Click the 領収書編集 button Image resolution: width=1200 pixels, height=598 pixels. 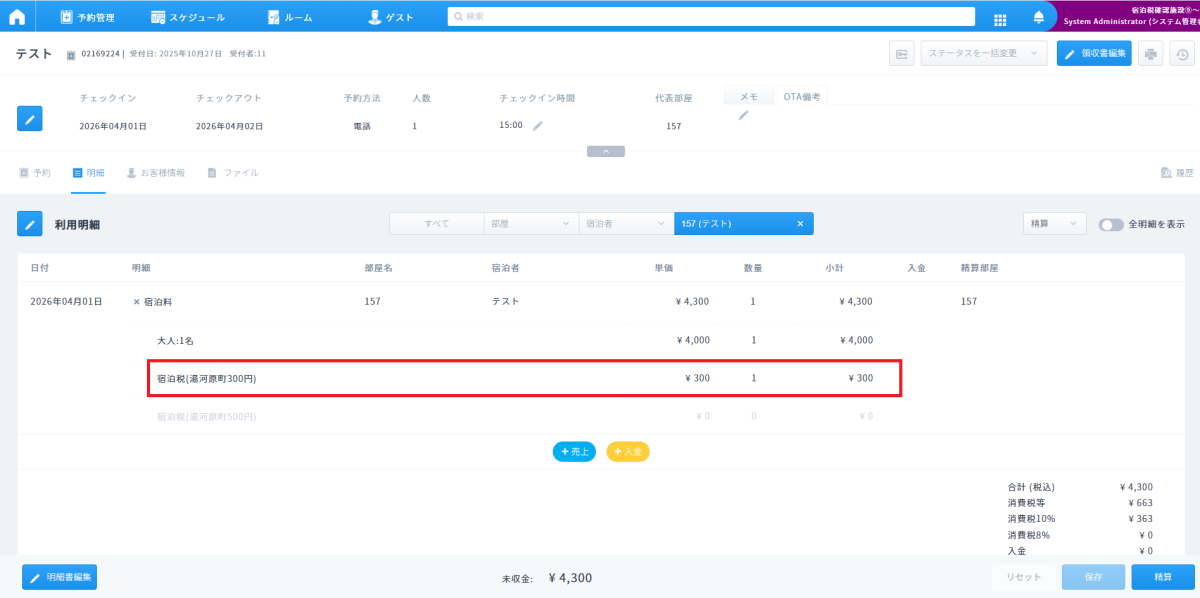pyautogui.click(x=1094, y=54)
